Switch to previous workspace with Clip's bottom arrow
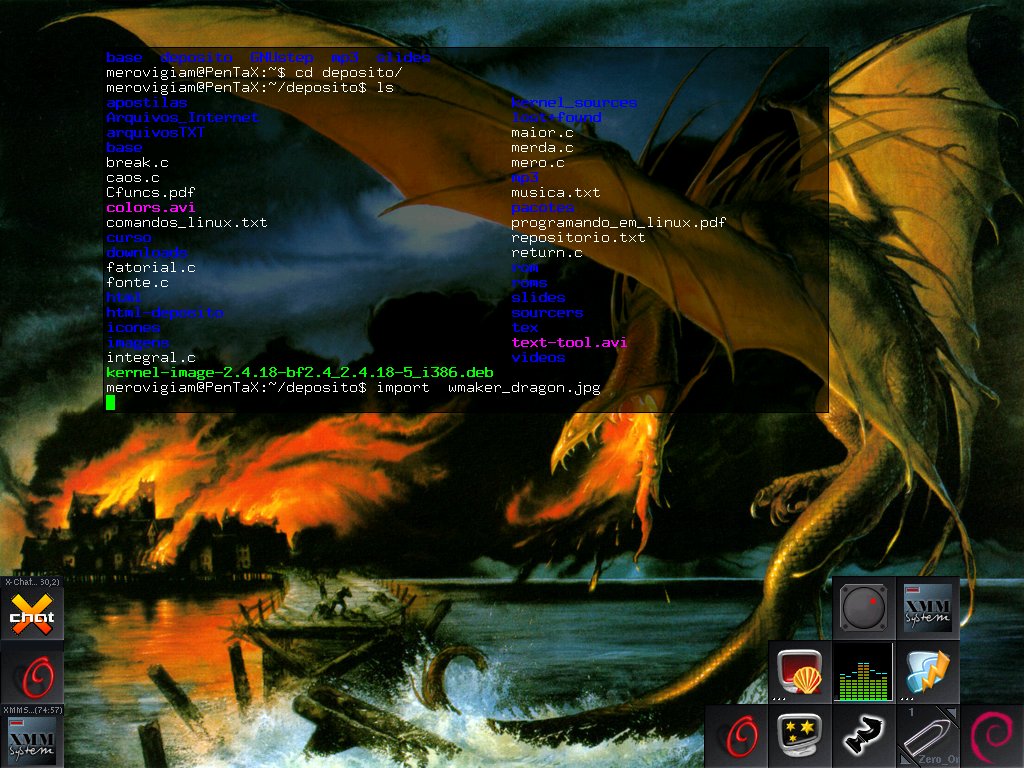1024x768 pixels. pyautogui.click(x=904, y=760)
